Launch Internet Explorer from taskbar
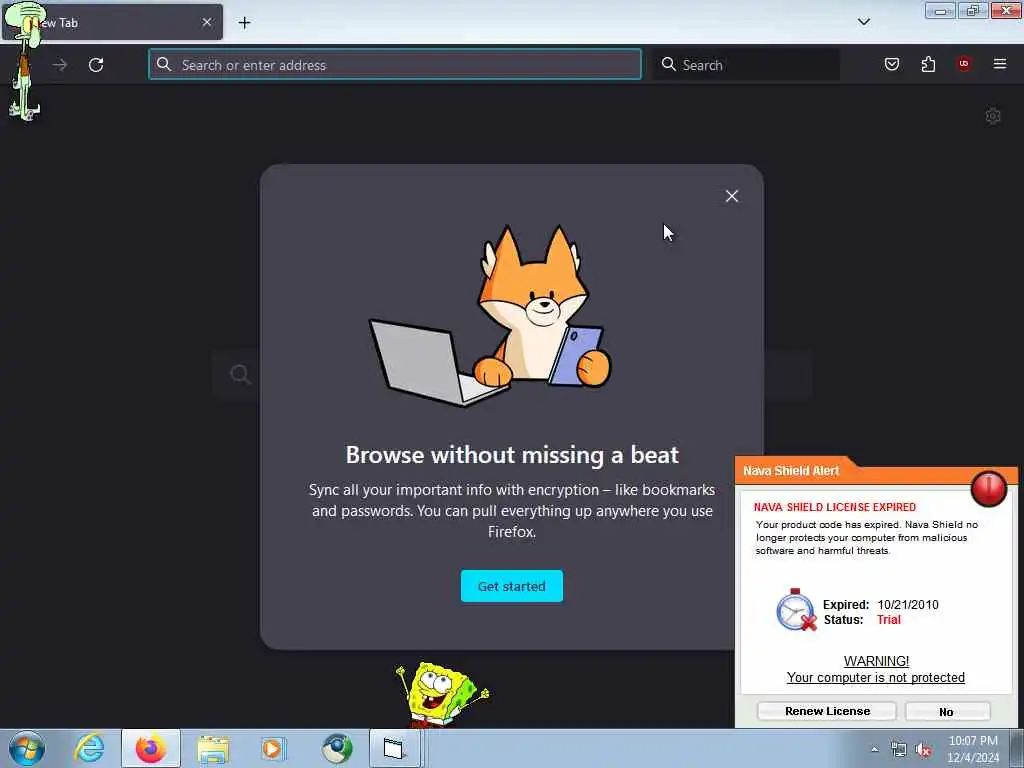The image size is (1024, 768). coord(89,748)
